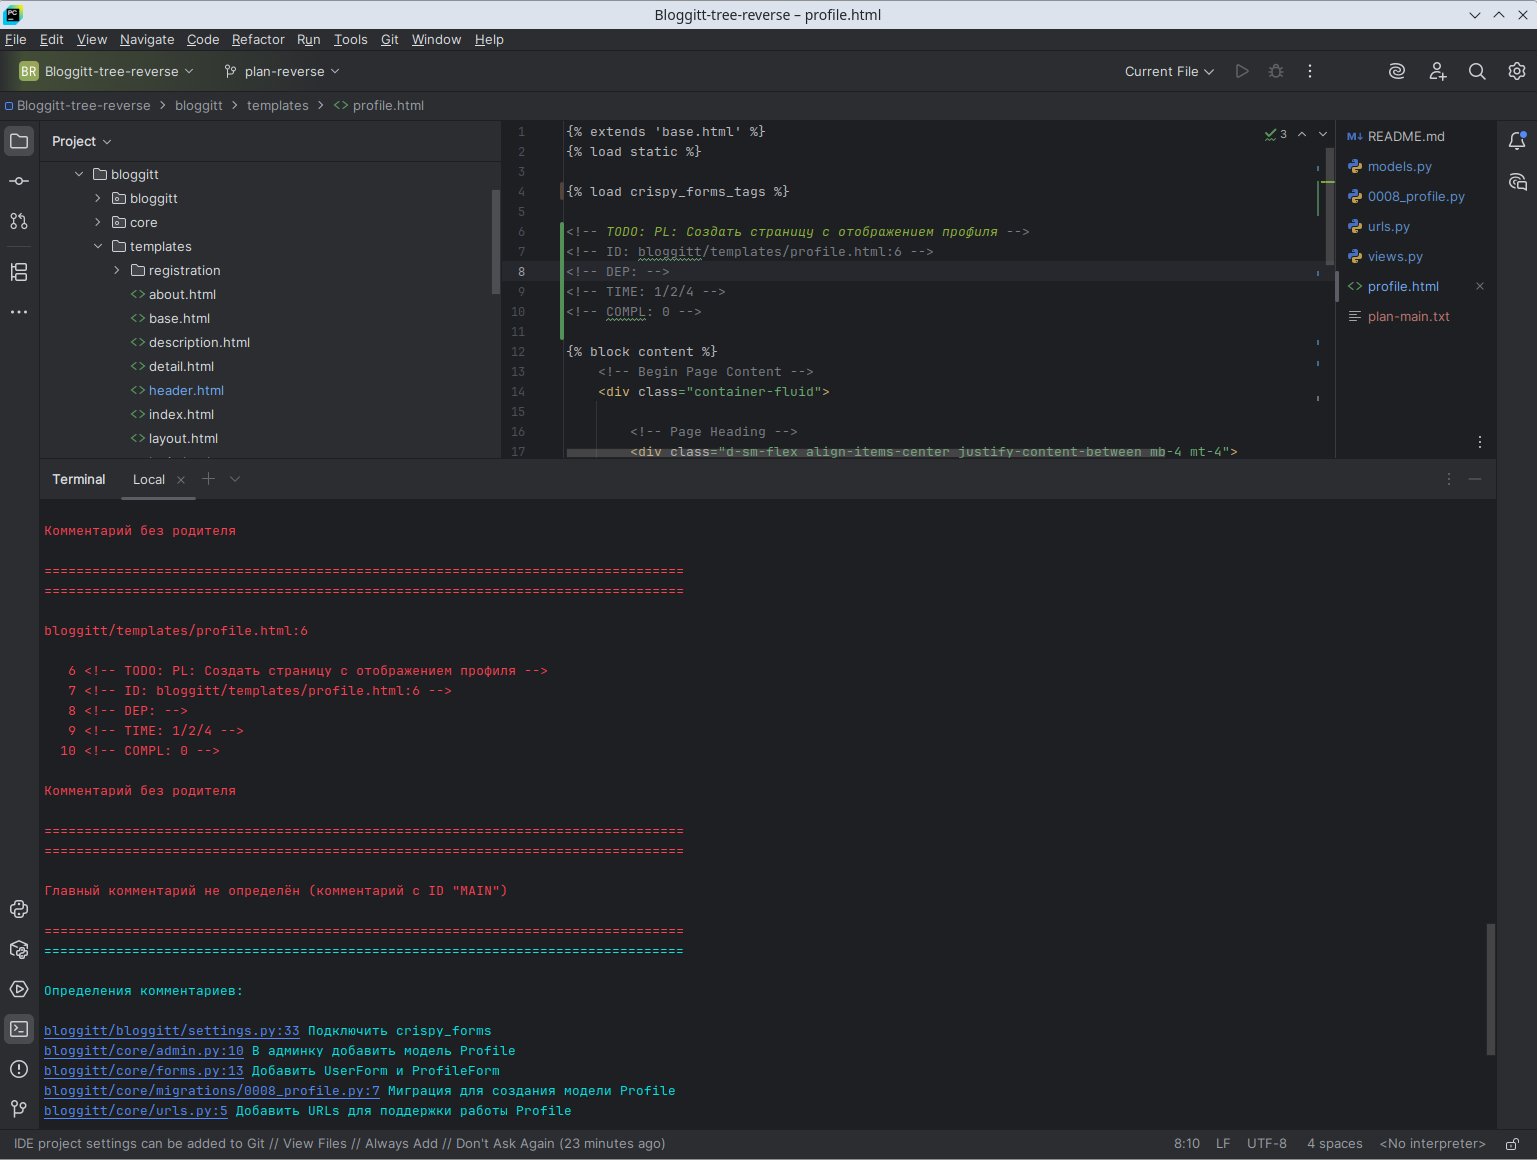Open Search Everywhere magnifier
Viewport: 1537px width, 1160px height.
point(1477,71)
